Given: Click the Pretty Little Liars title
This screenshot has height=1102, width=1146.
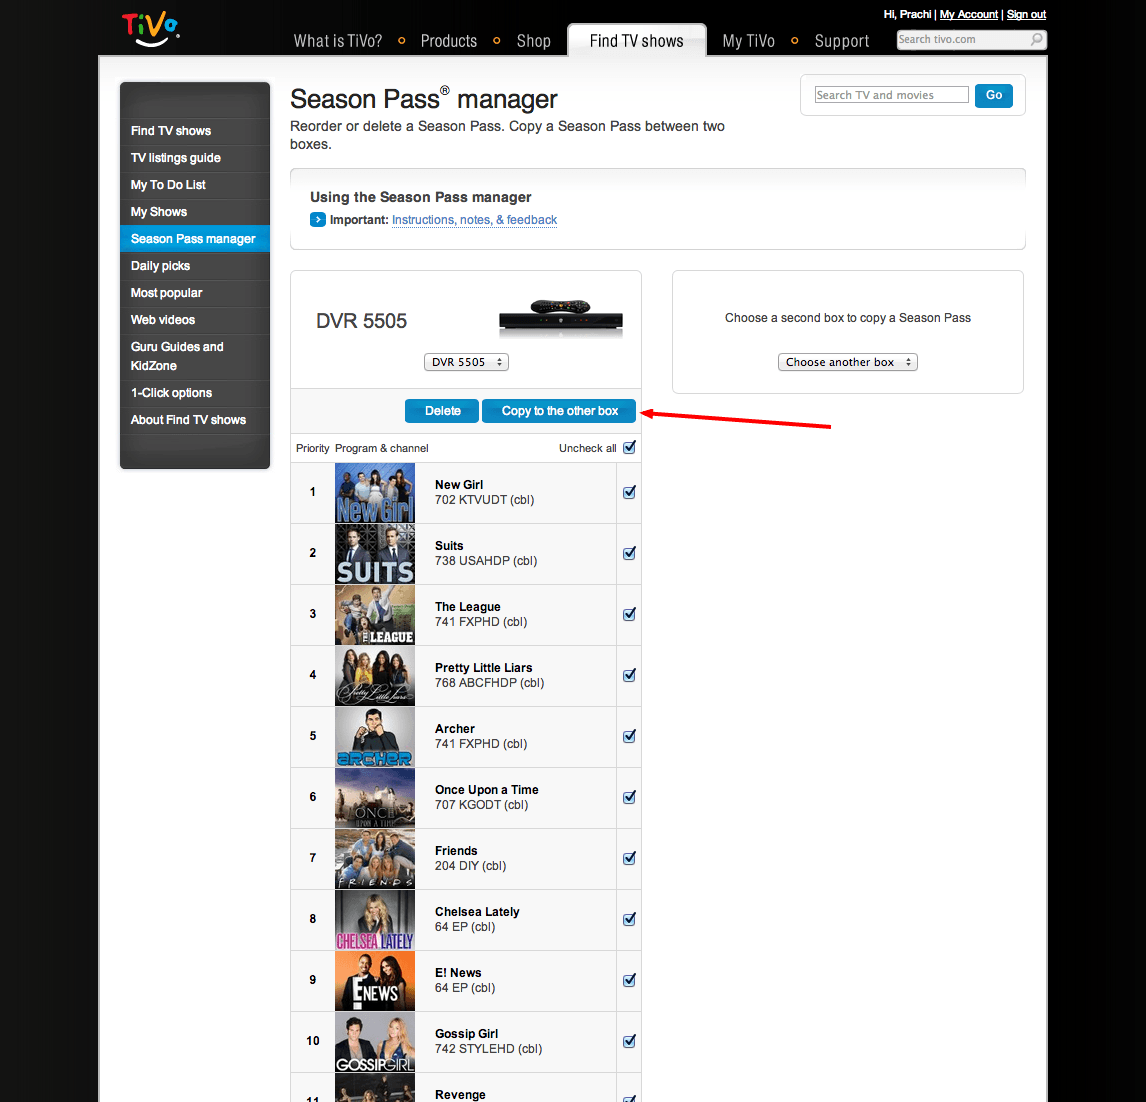Looking at the screenshot, I should (x=483, y=668).
